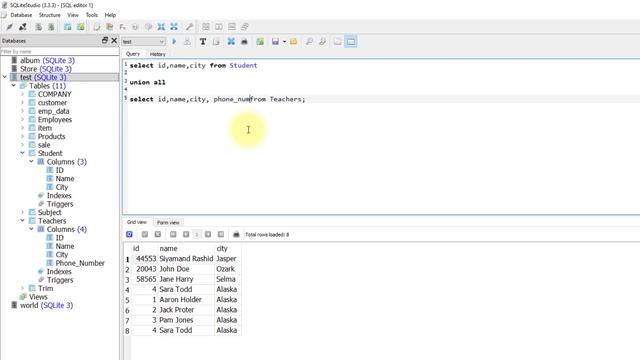Select the world (SQLite 3) database
The width and height of the screenshot is (640, 360).
(x=47, y=305)
